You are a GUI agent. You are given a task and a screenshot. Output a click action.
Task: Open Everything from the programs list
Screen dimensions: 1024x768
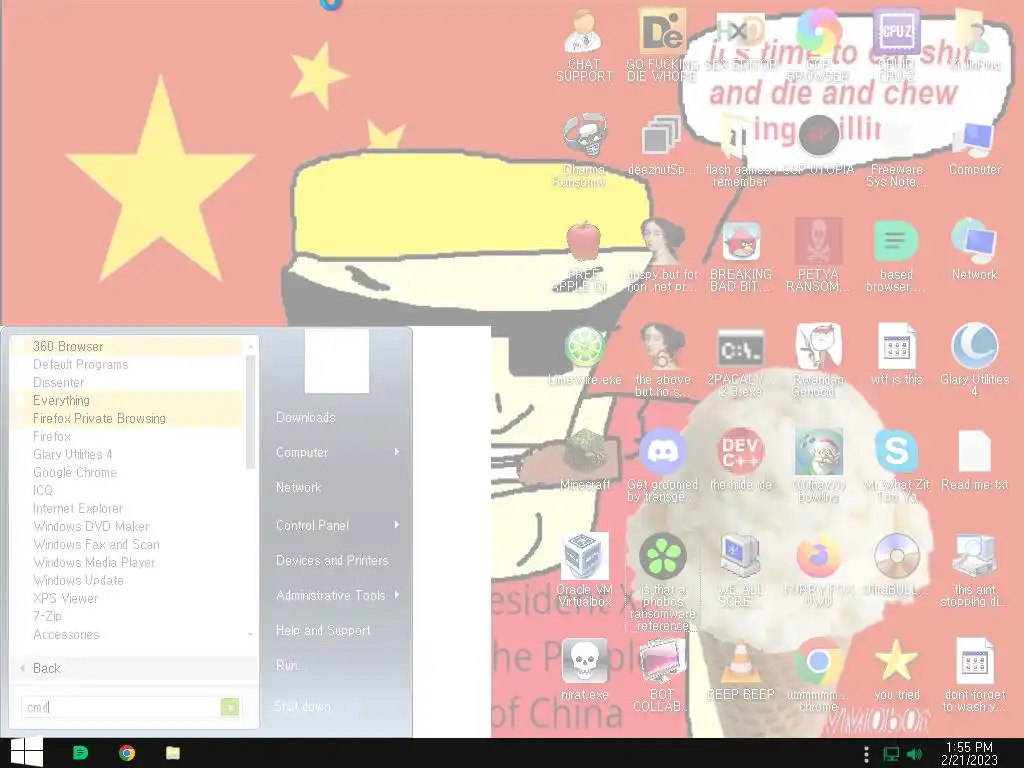click(x=127, y=400)
